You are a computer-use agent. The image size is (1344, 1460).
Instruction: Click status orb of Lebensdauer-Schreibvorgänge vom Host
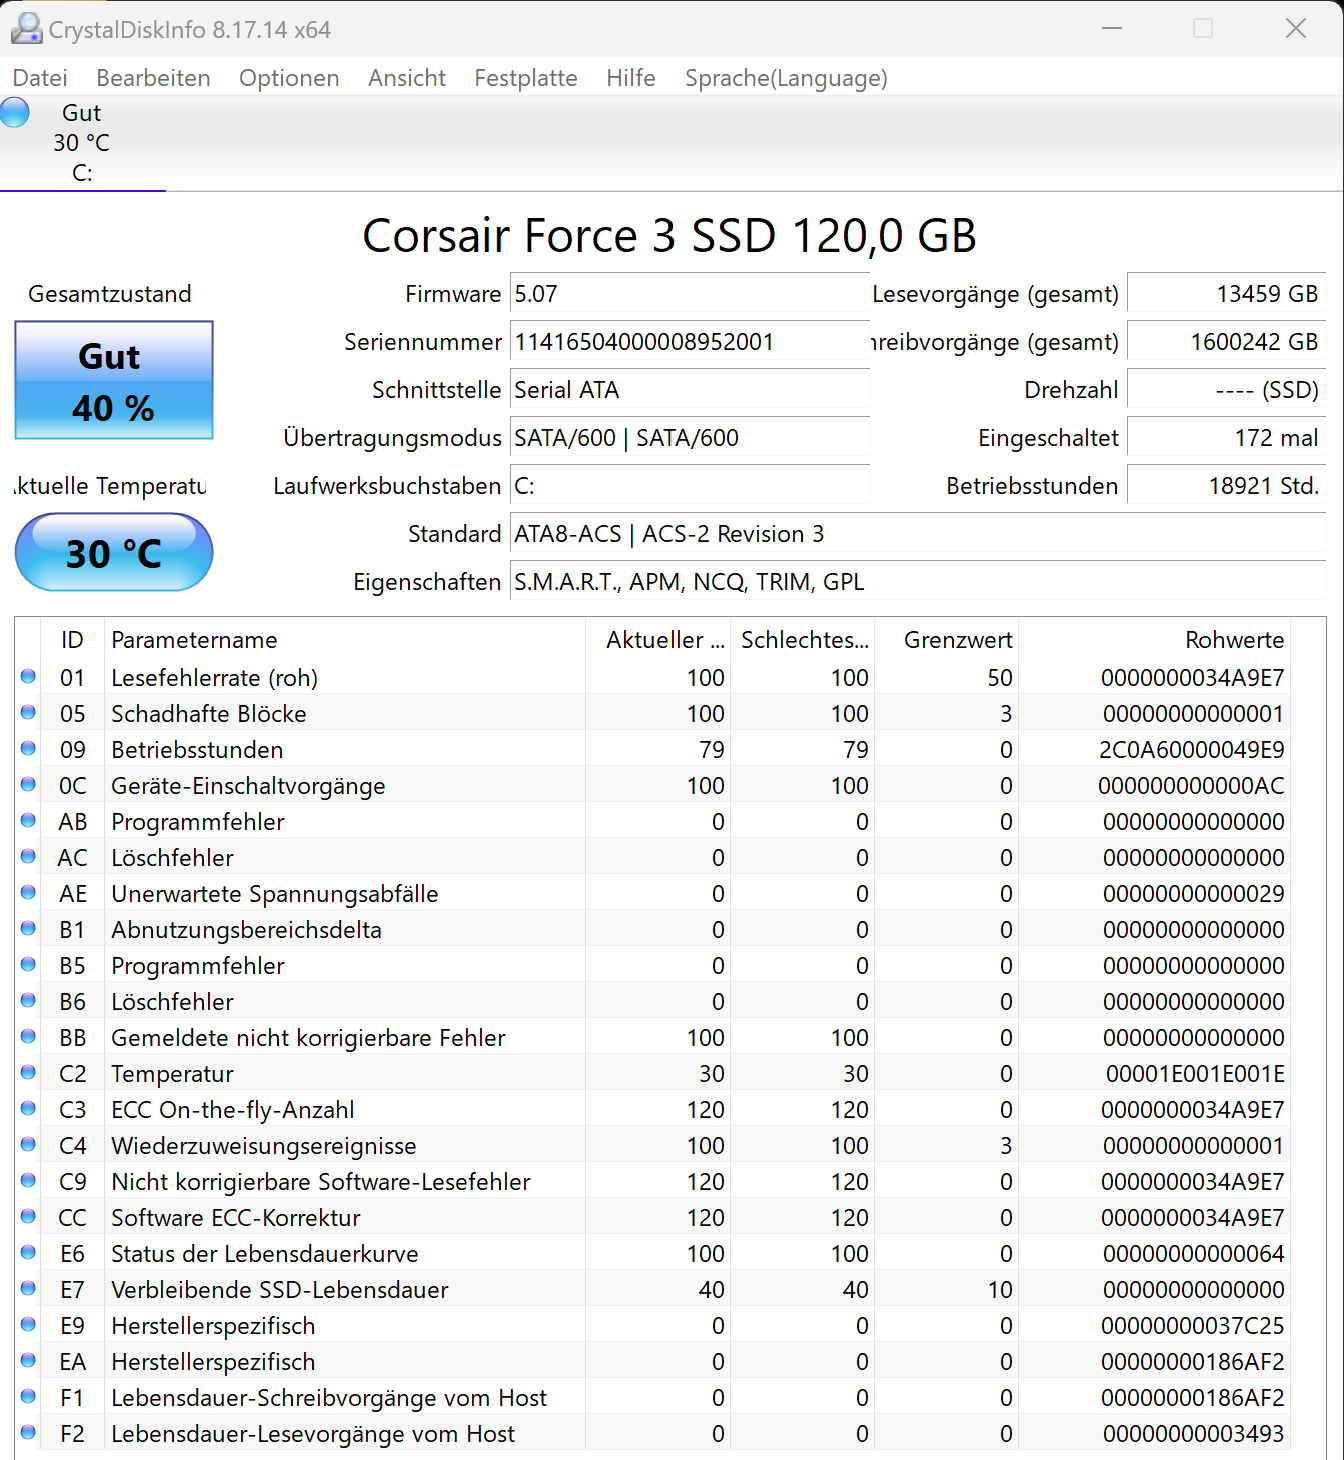pyautogui.click(x=28, y=1396)
